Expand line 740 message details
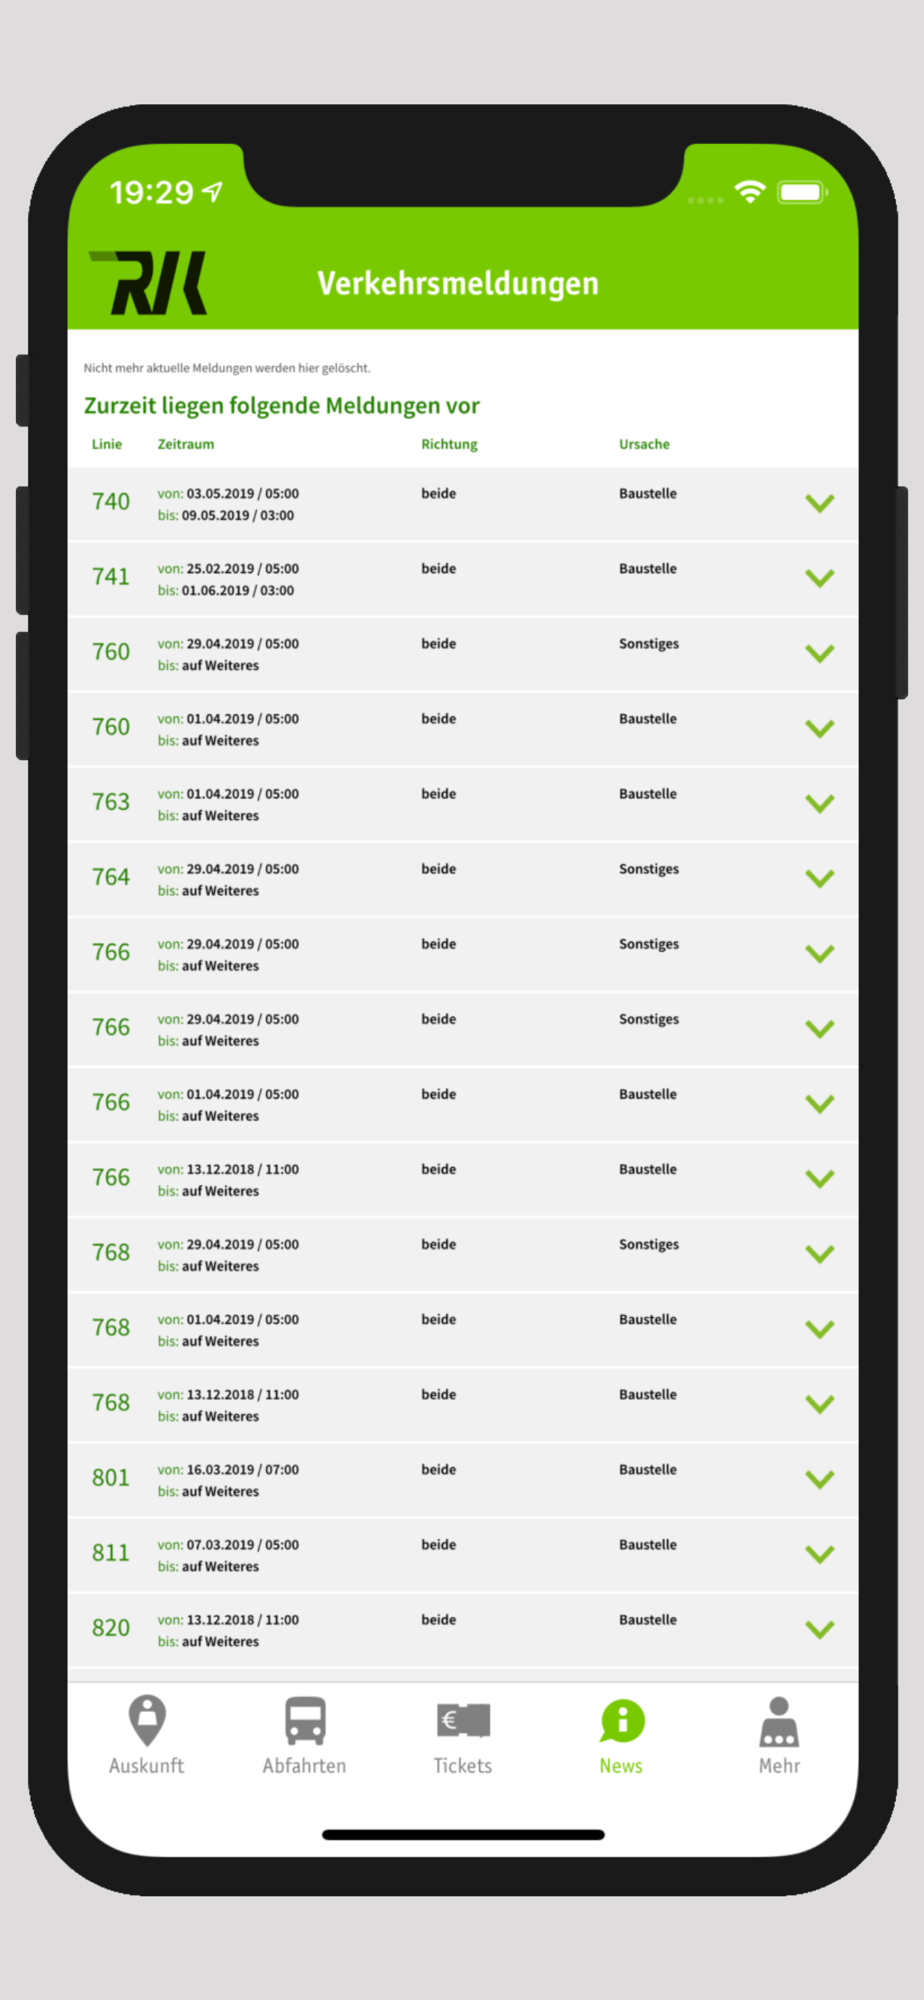The height and width of the screenshot is (2000, 924). coord(819,503)
